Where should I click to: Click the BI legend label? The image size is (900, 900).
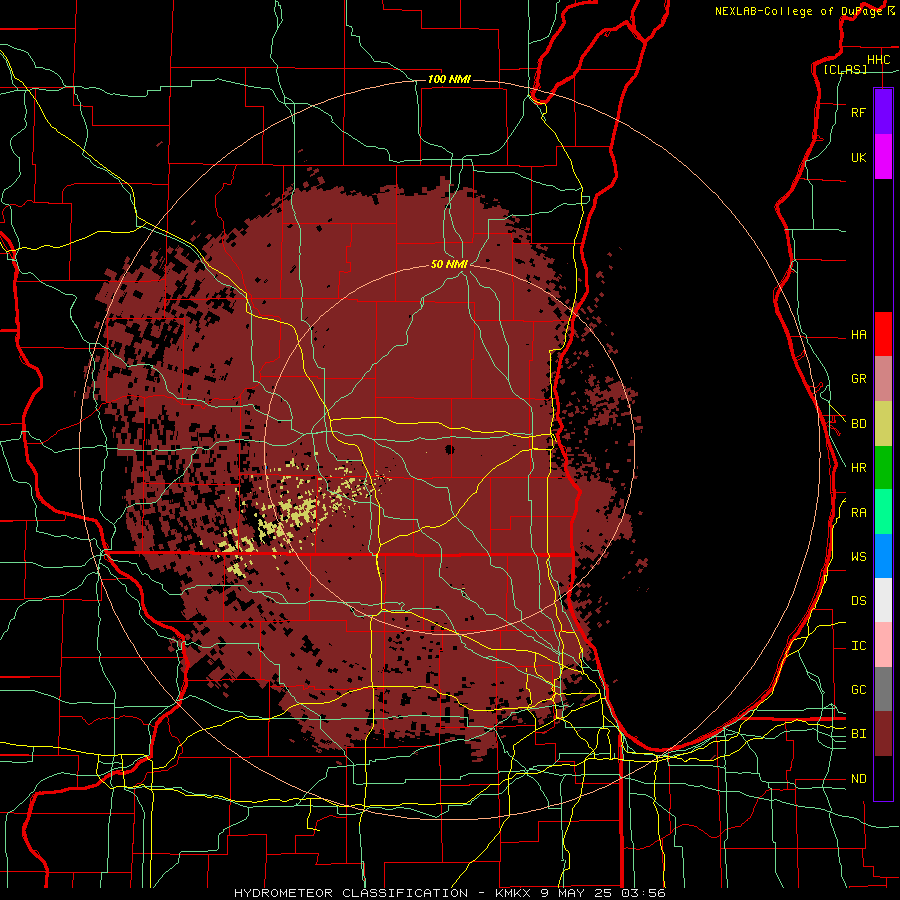(858, 734)
